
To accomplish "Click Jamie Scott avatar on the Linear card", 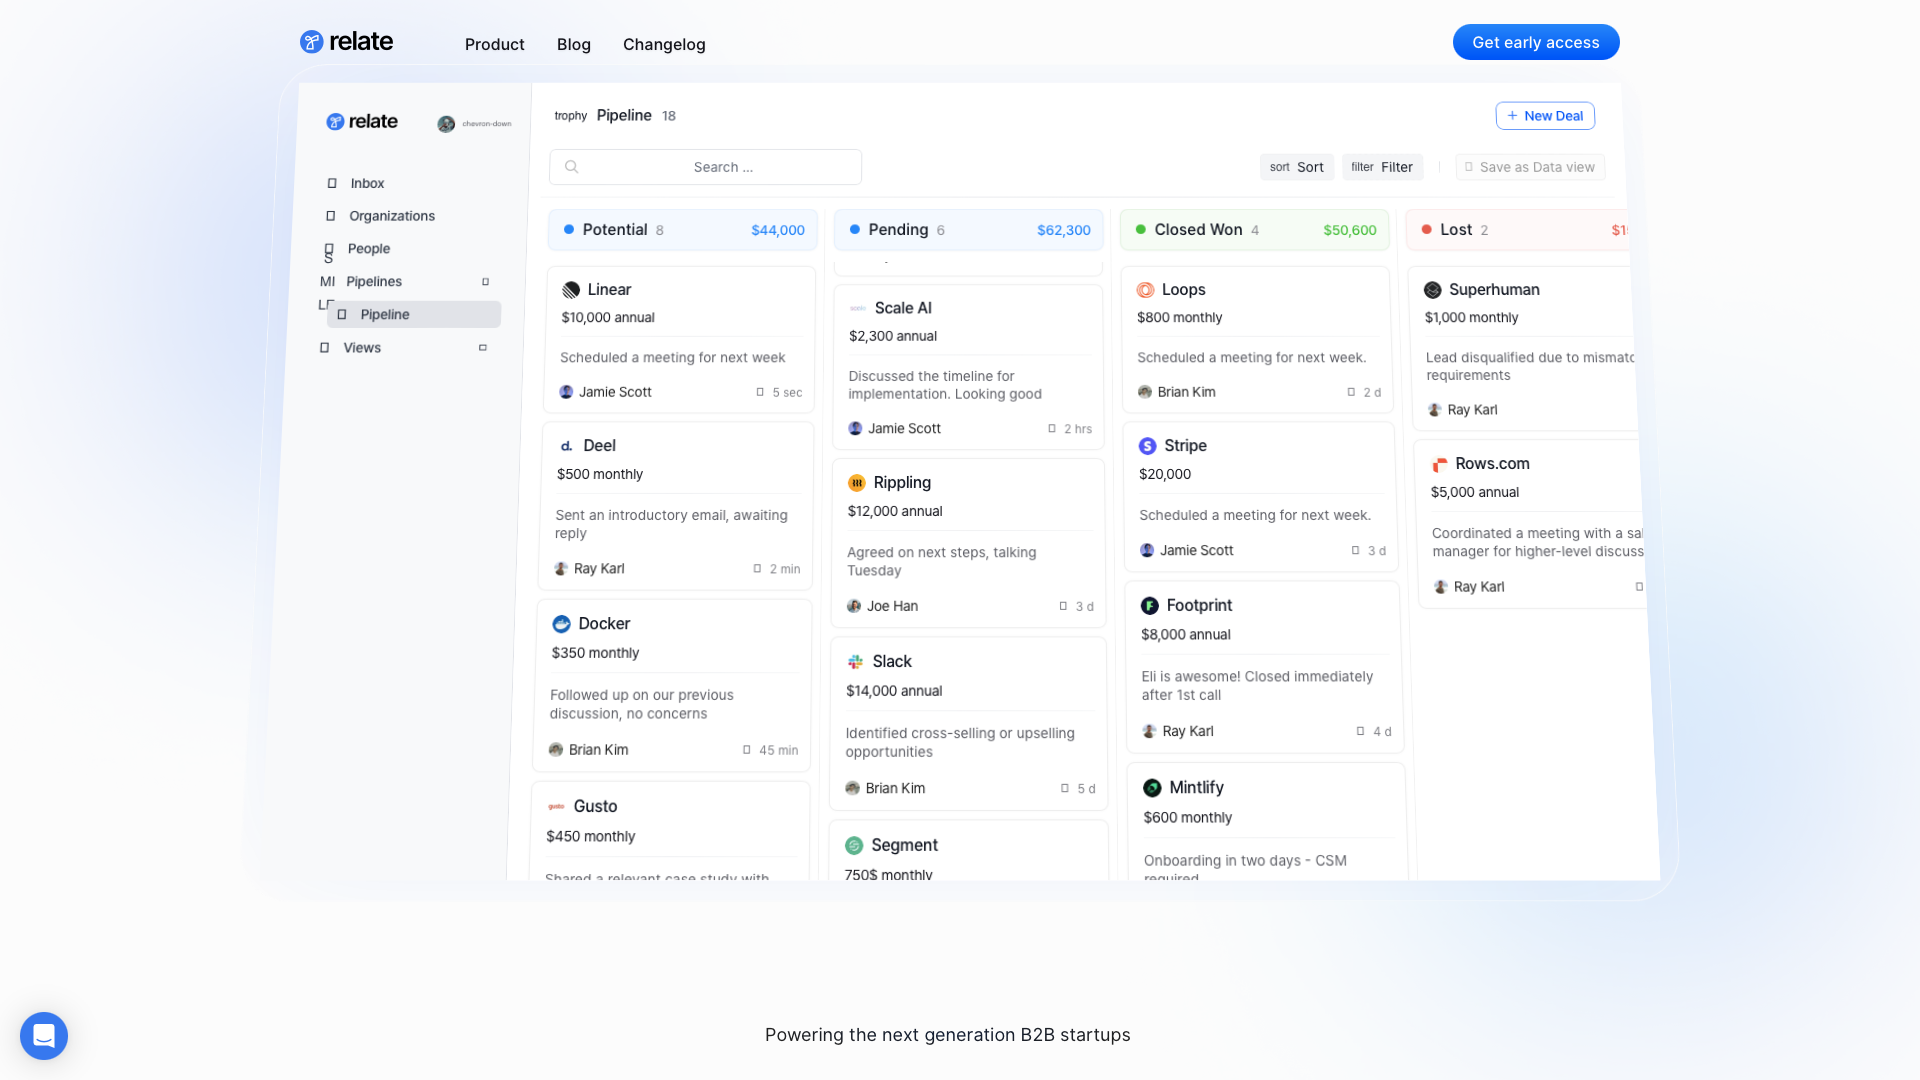I will [x=566, y=392].
